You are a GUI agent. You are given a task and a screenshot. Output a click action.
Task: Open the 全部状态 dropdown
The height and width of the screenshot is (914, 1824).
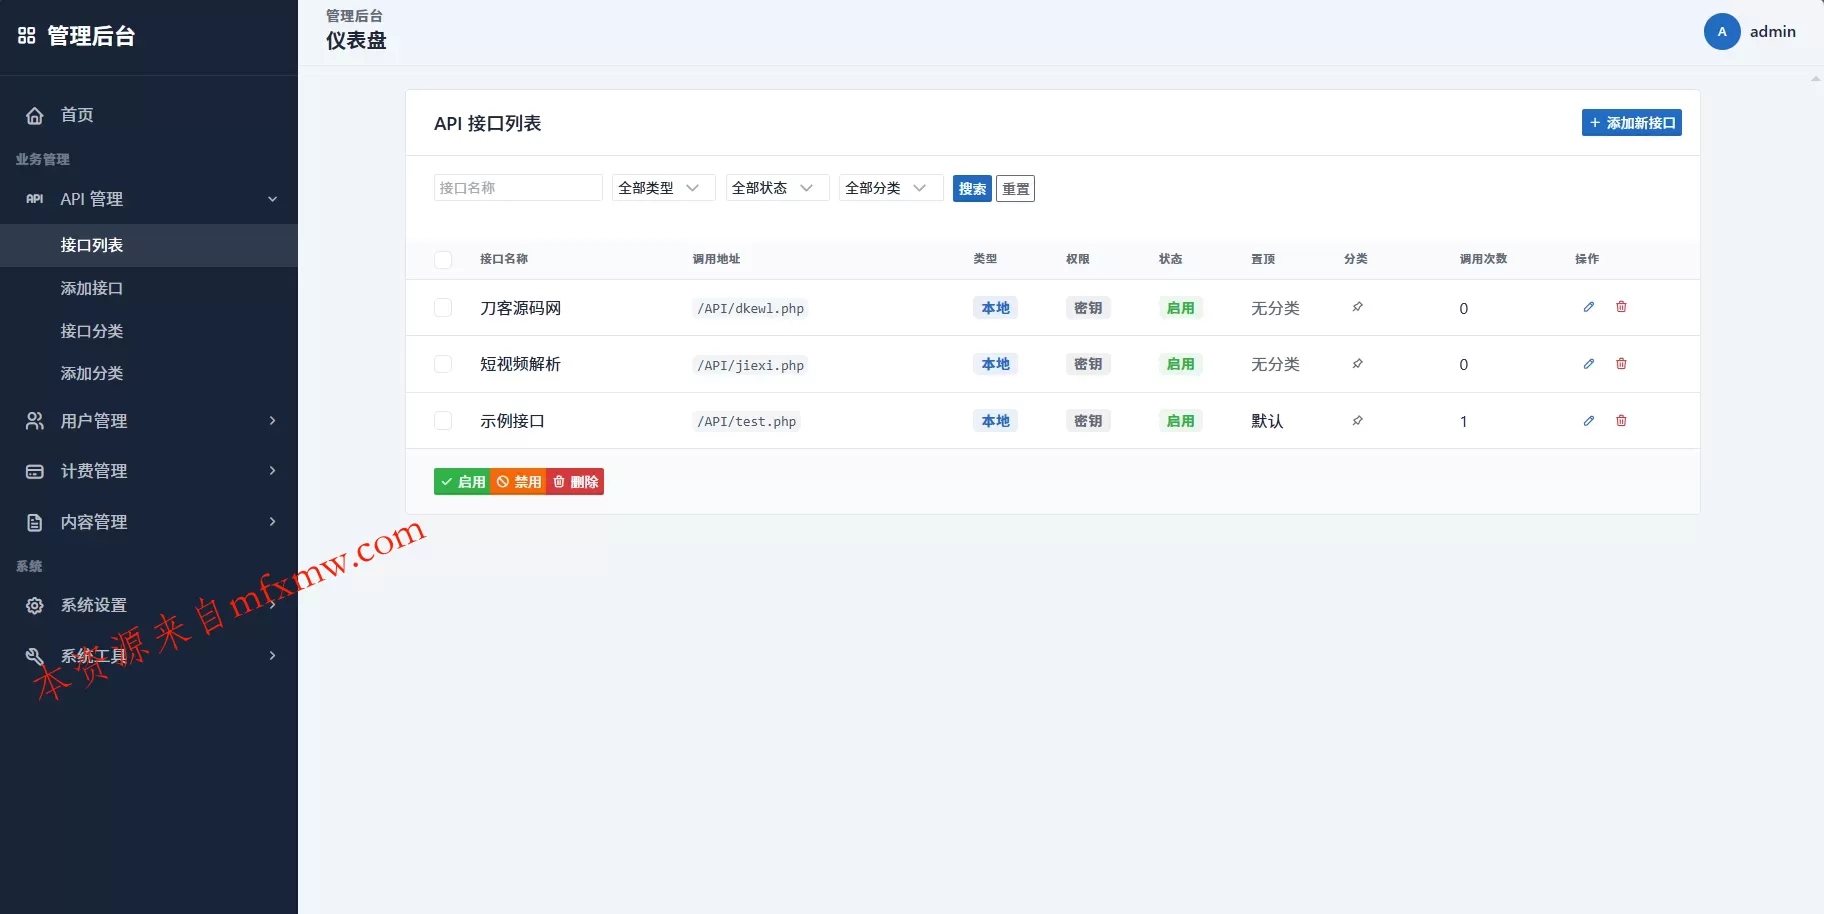pyautogui.click(x=778, y=188)
